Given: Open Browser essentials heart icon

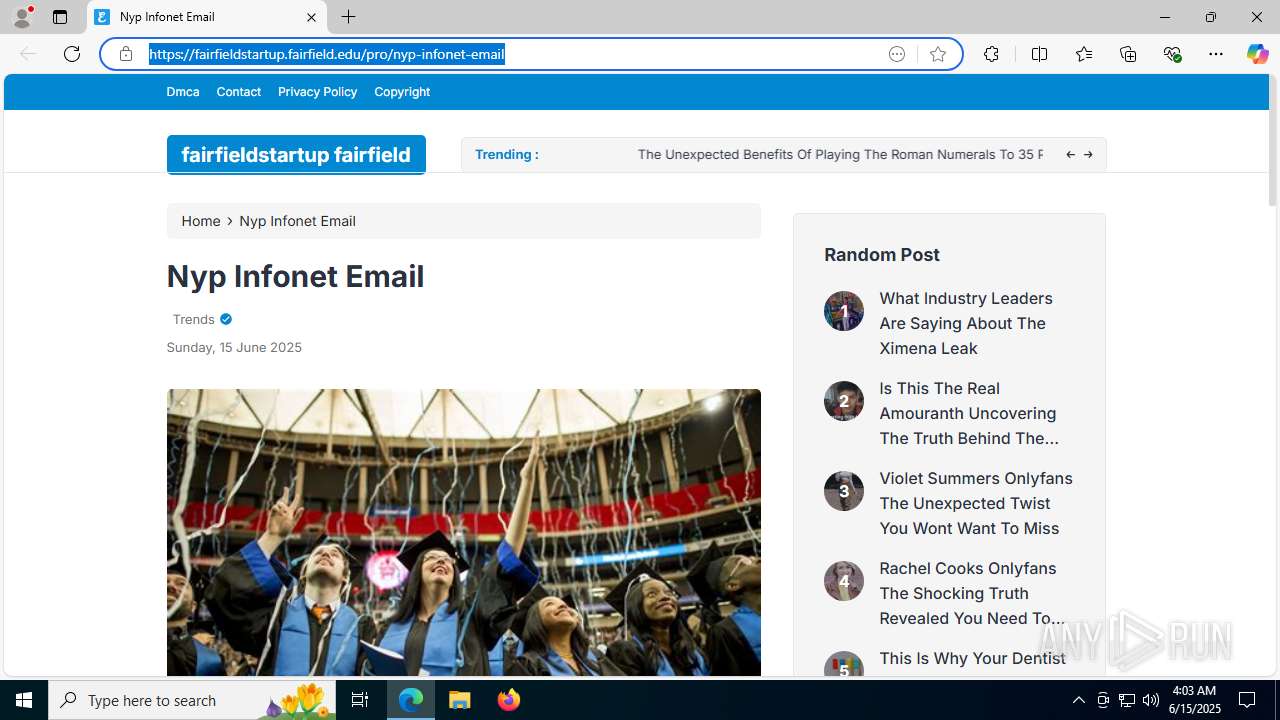Looking at the screenshot, I should pos(1172,54).
